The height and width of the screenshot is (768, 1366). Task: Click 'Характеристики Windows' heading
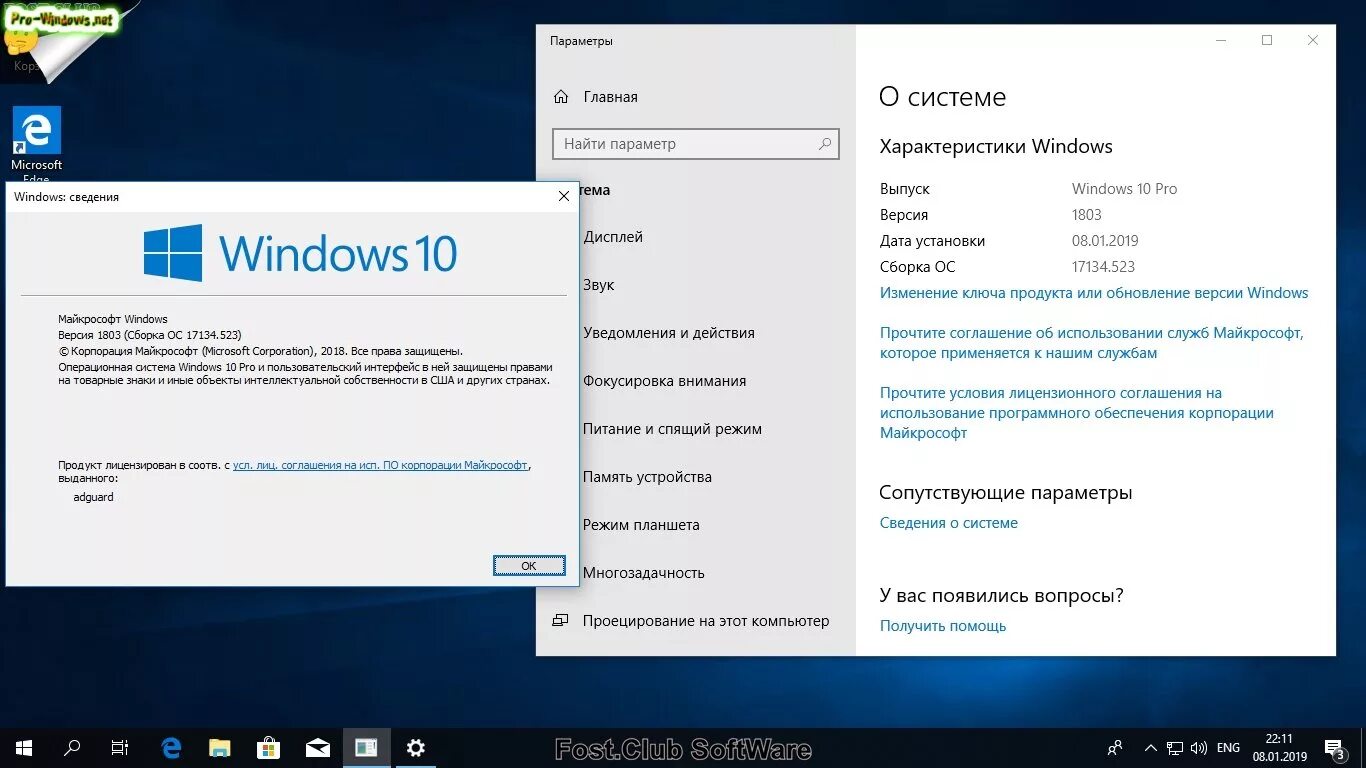pyautogui.click(x=996, y=147)
